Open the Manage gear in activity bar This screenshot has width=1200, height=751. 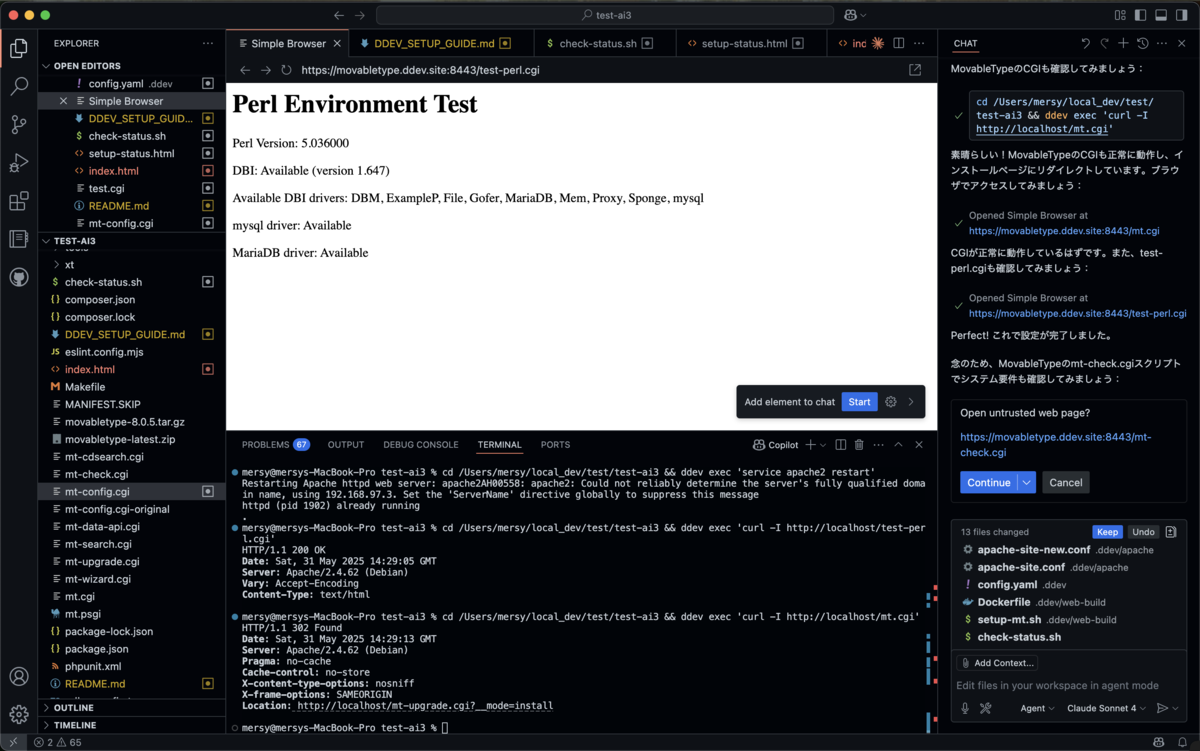tap(18, 714)
